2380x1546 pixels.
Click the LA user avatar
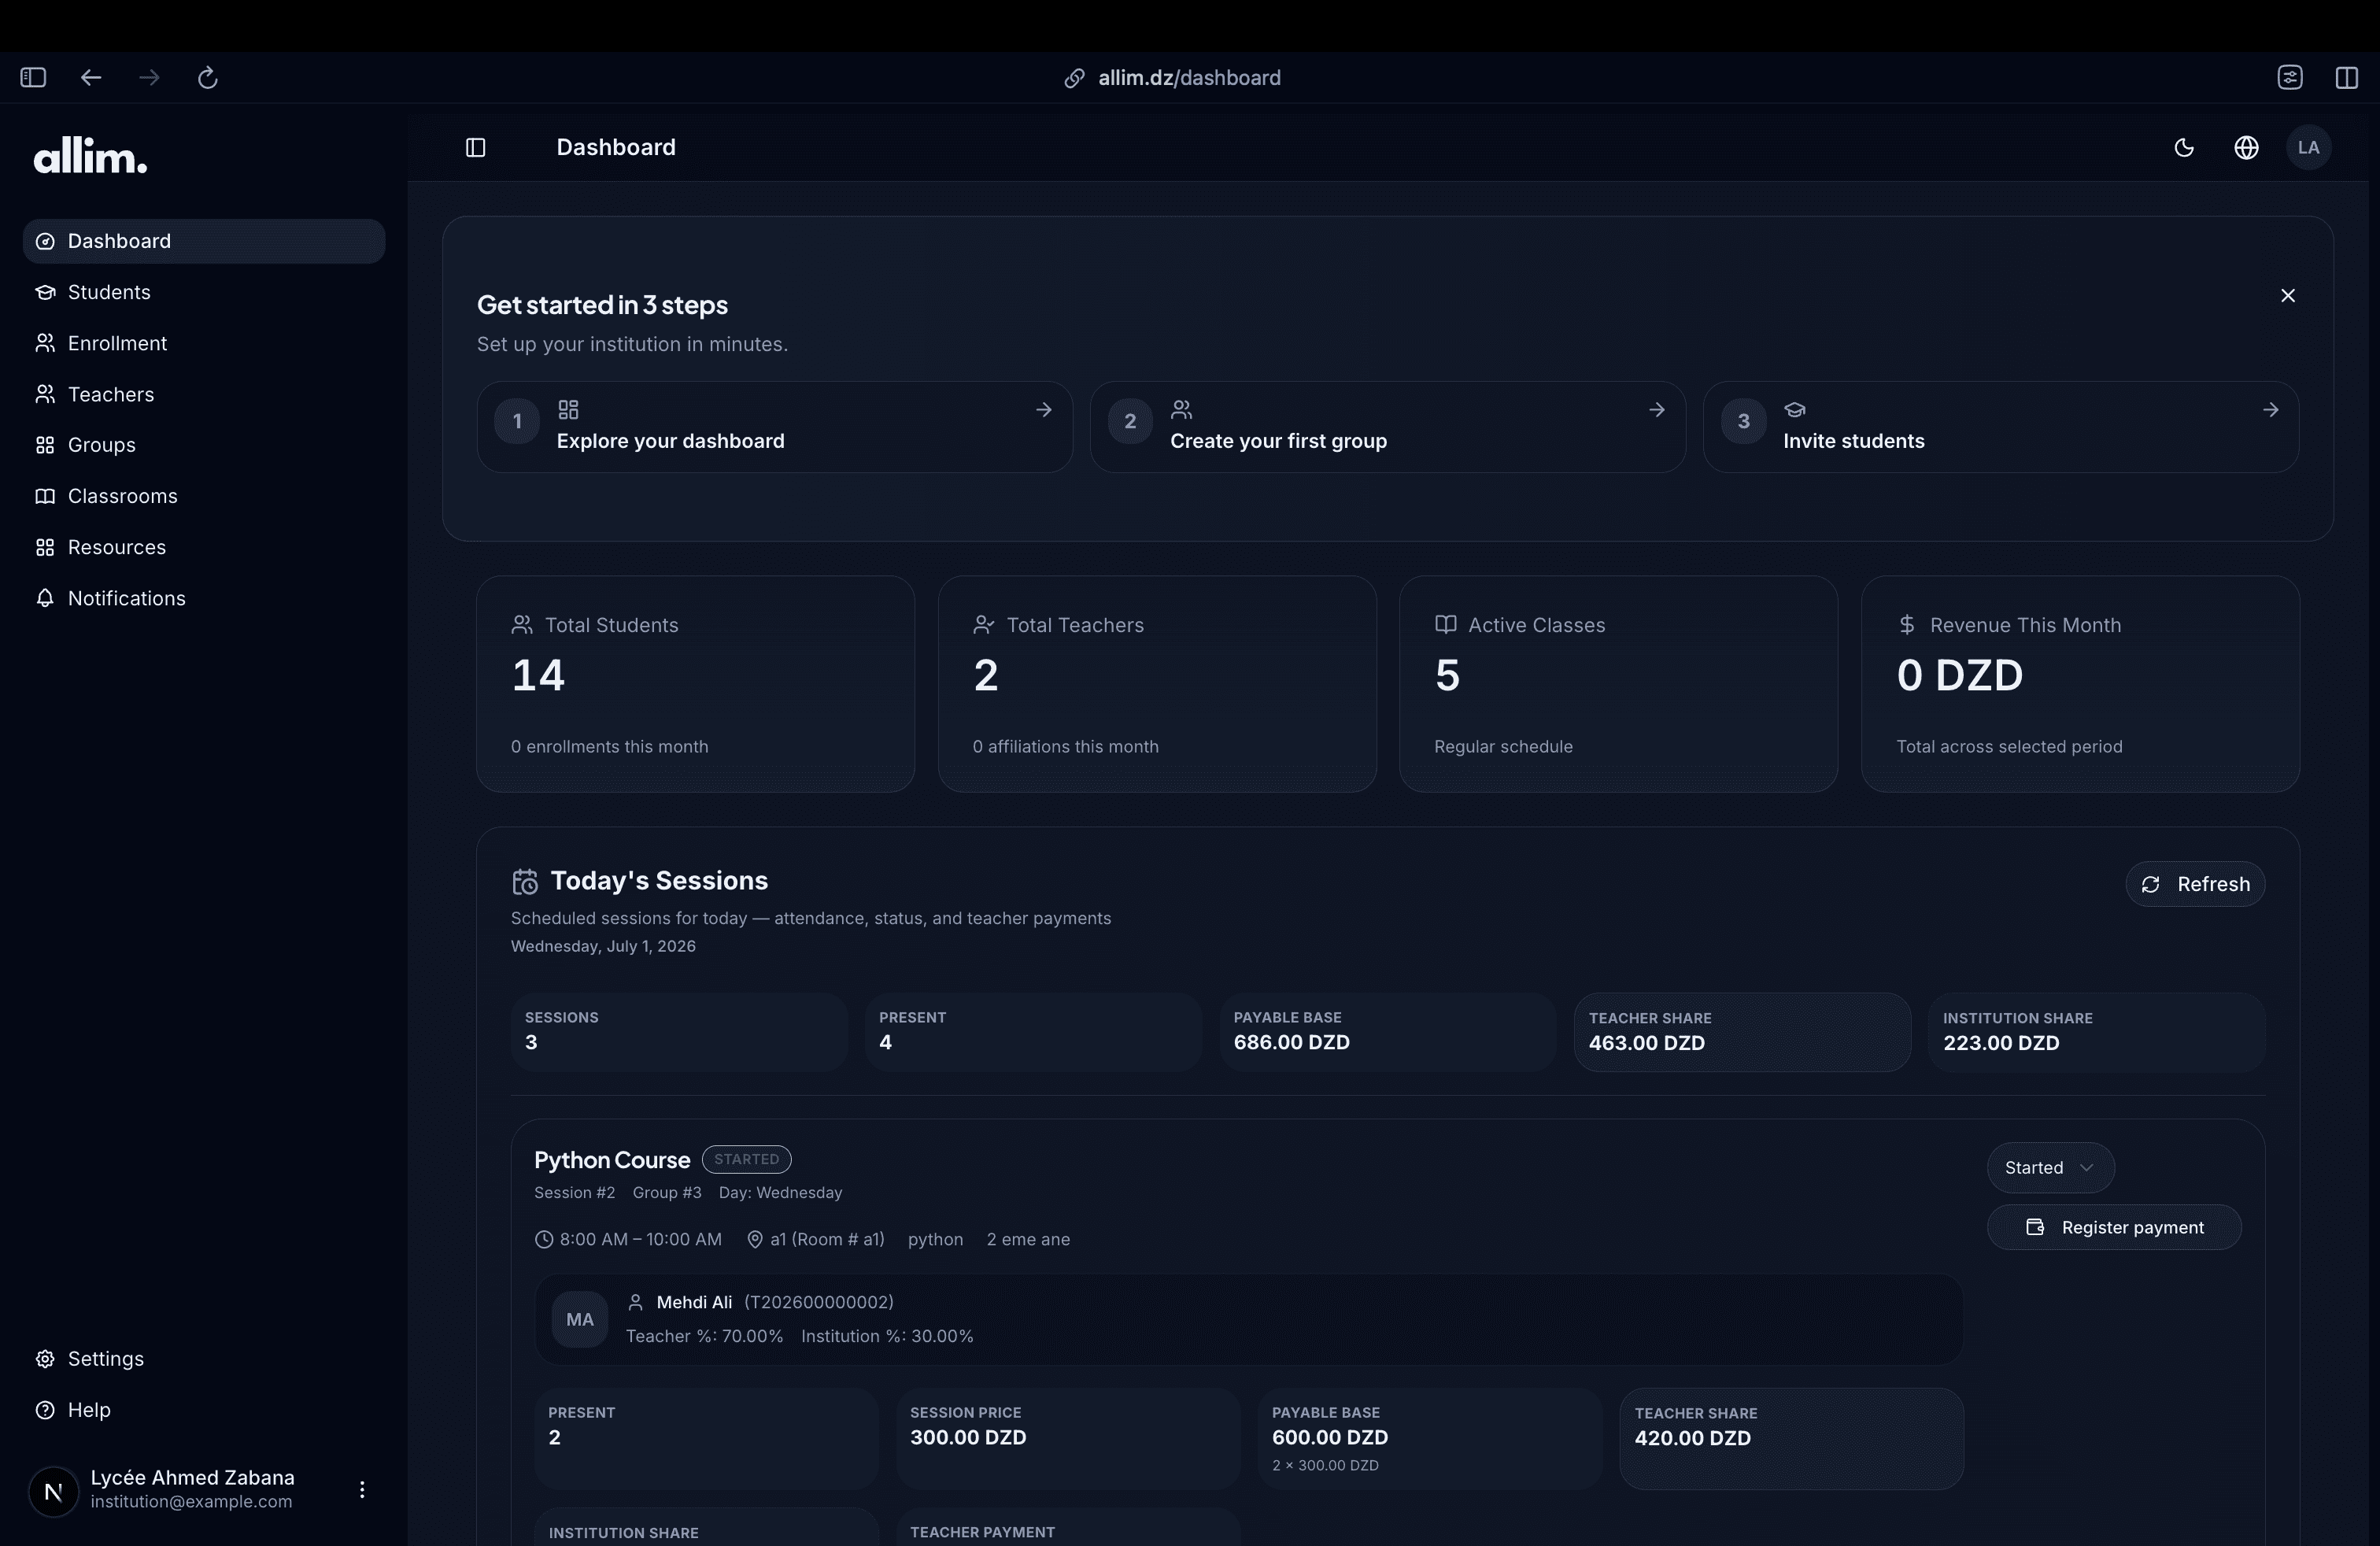(2308, 147)
